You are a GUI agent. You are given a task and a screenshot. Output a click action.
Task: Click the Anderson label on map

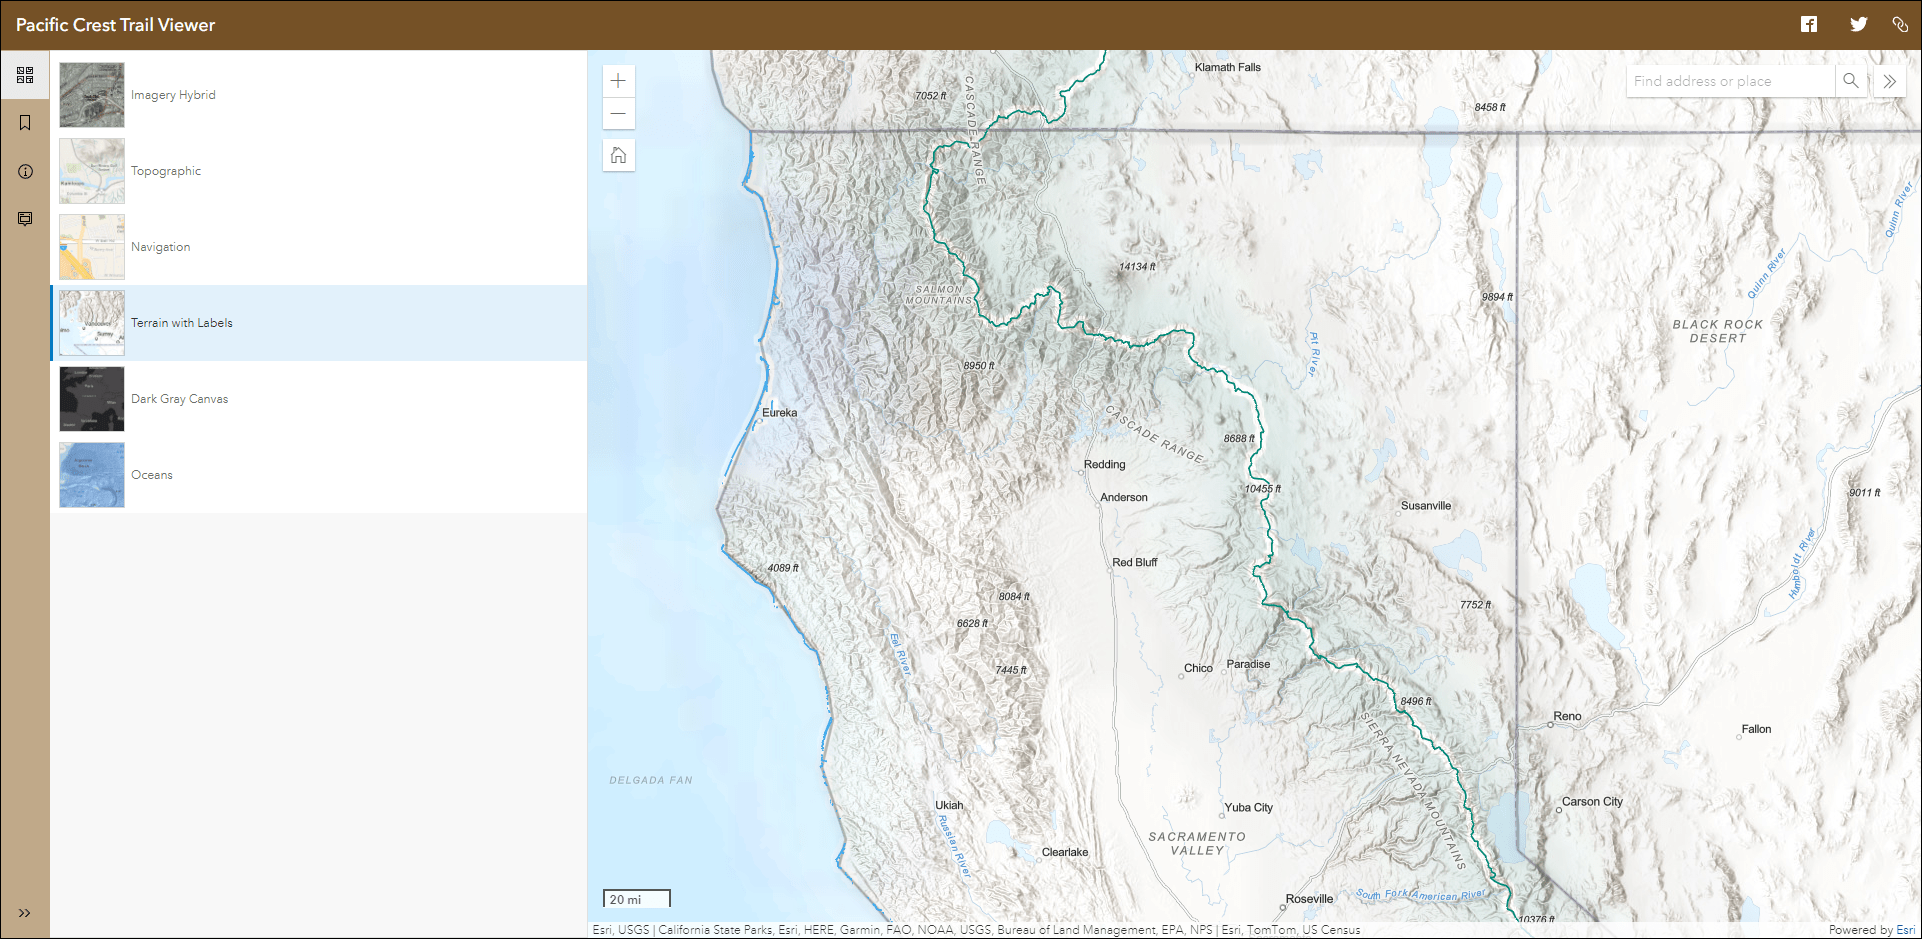click(x=1124, y=497)
